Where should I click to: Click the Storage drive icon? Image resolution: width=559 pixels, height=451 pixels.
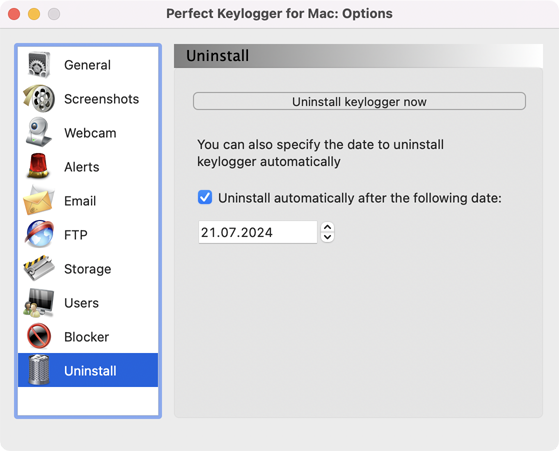point(39,268)
